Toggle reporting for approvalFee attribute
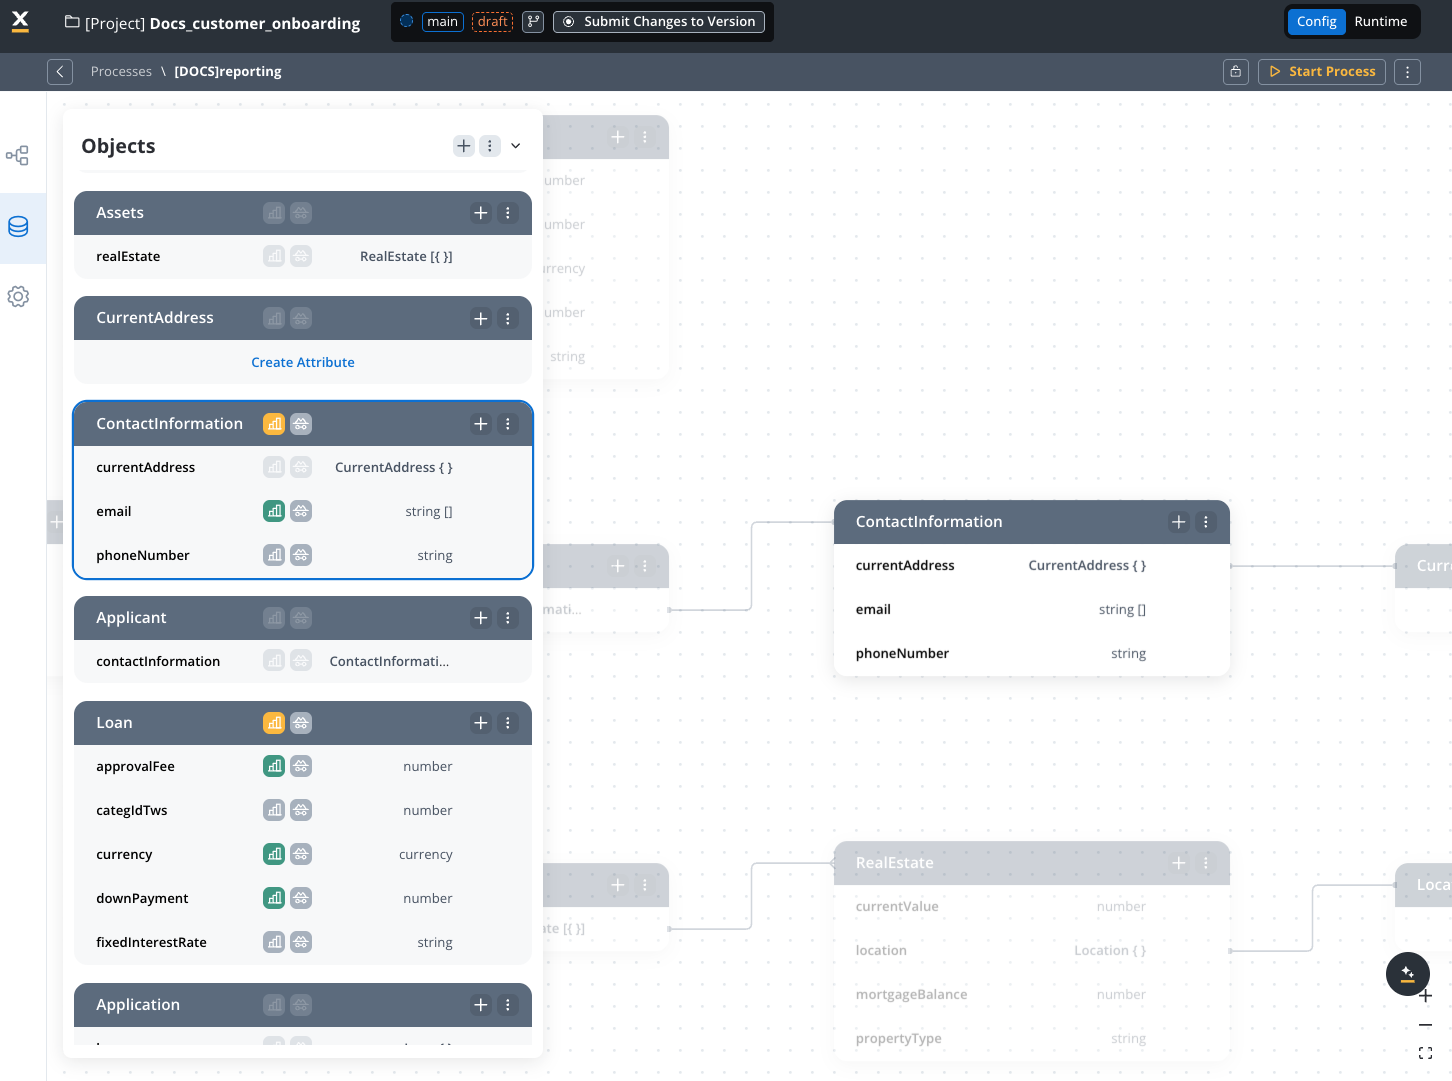Image resolution: width=1452 pixels, height=1081 pixels. (274, 766)
